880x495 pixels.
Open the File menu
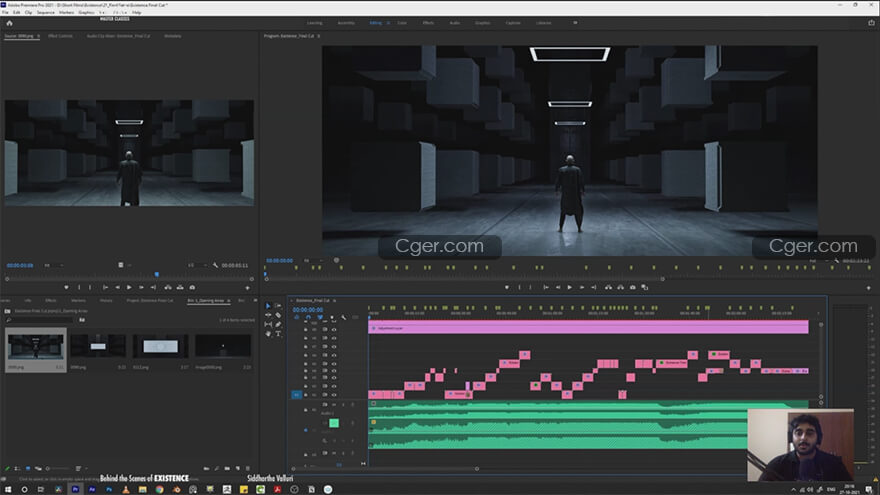click(5, 12)
